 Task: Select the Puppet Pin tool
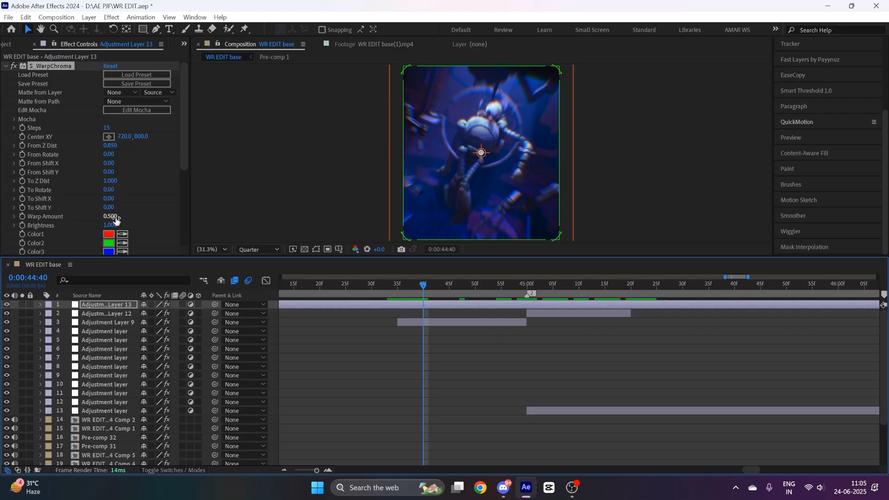(x=244, y=29)
